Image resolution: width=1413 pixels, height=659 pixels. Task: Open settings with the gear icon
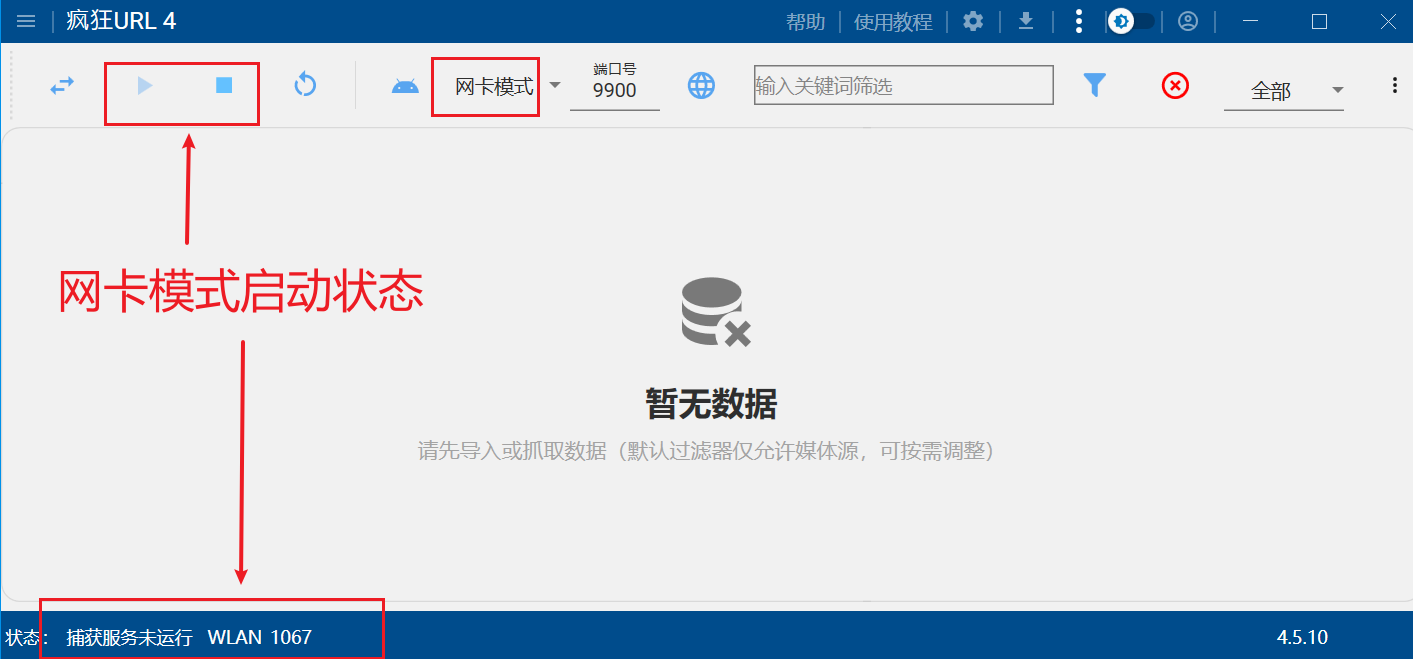coord(973,21)
